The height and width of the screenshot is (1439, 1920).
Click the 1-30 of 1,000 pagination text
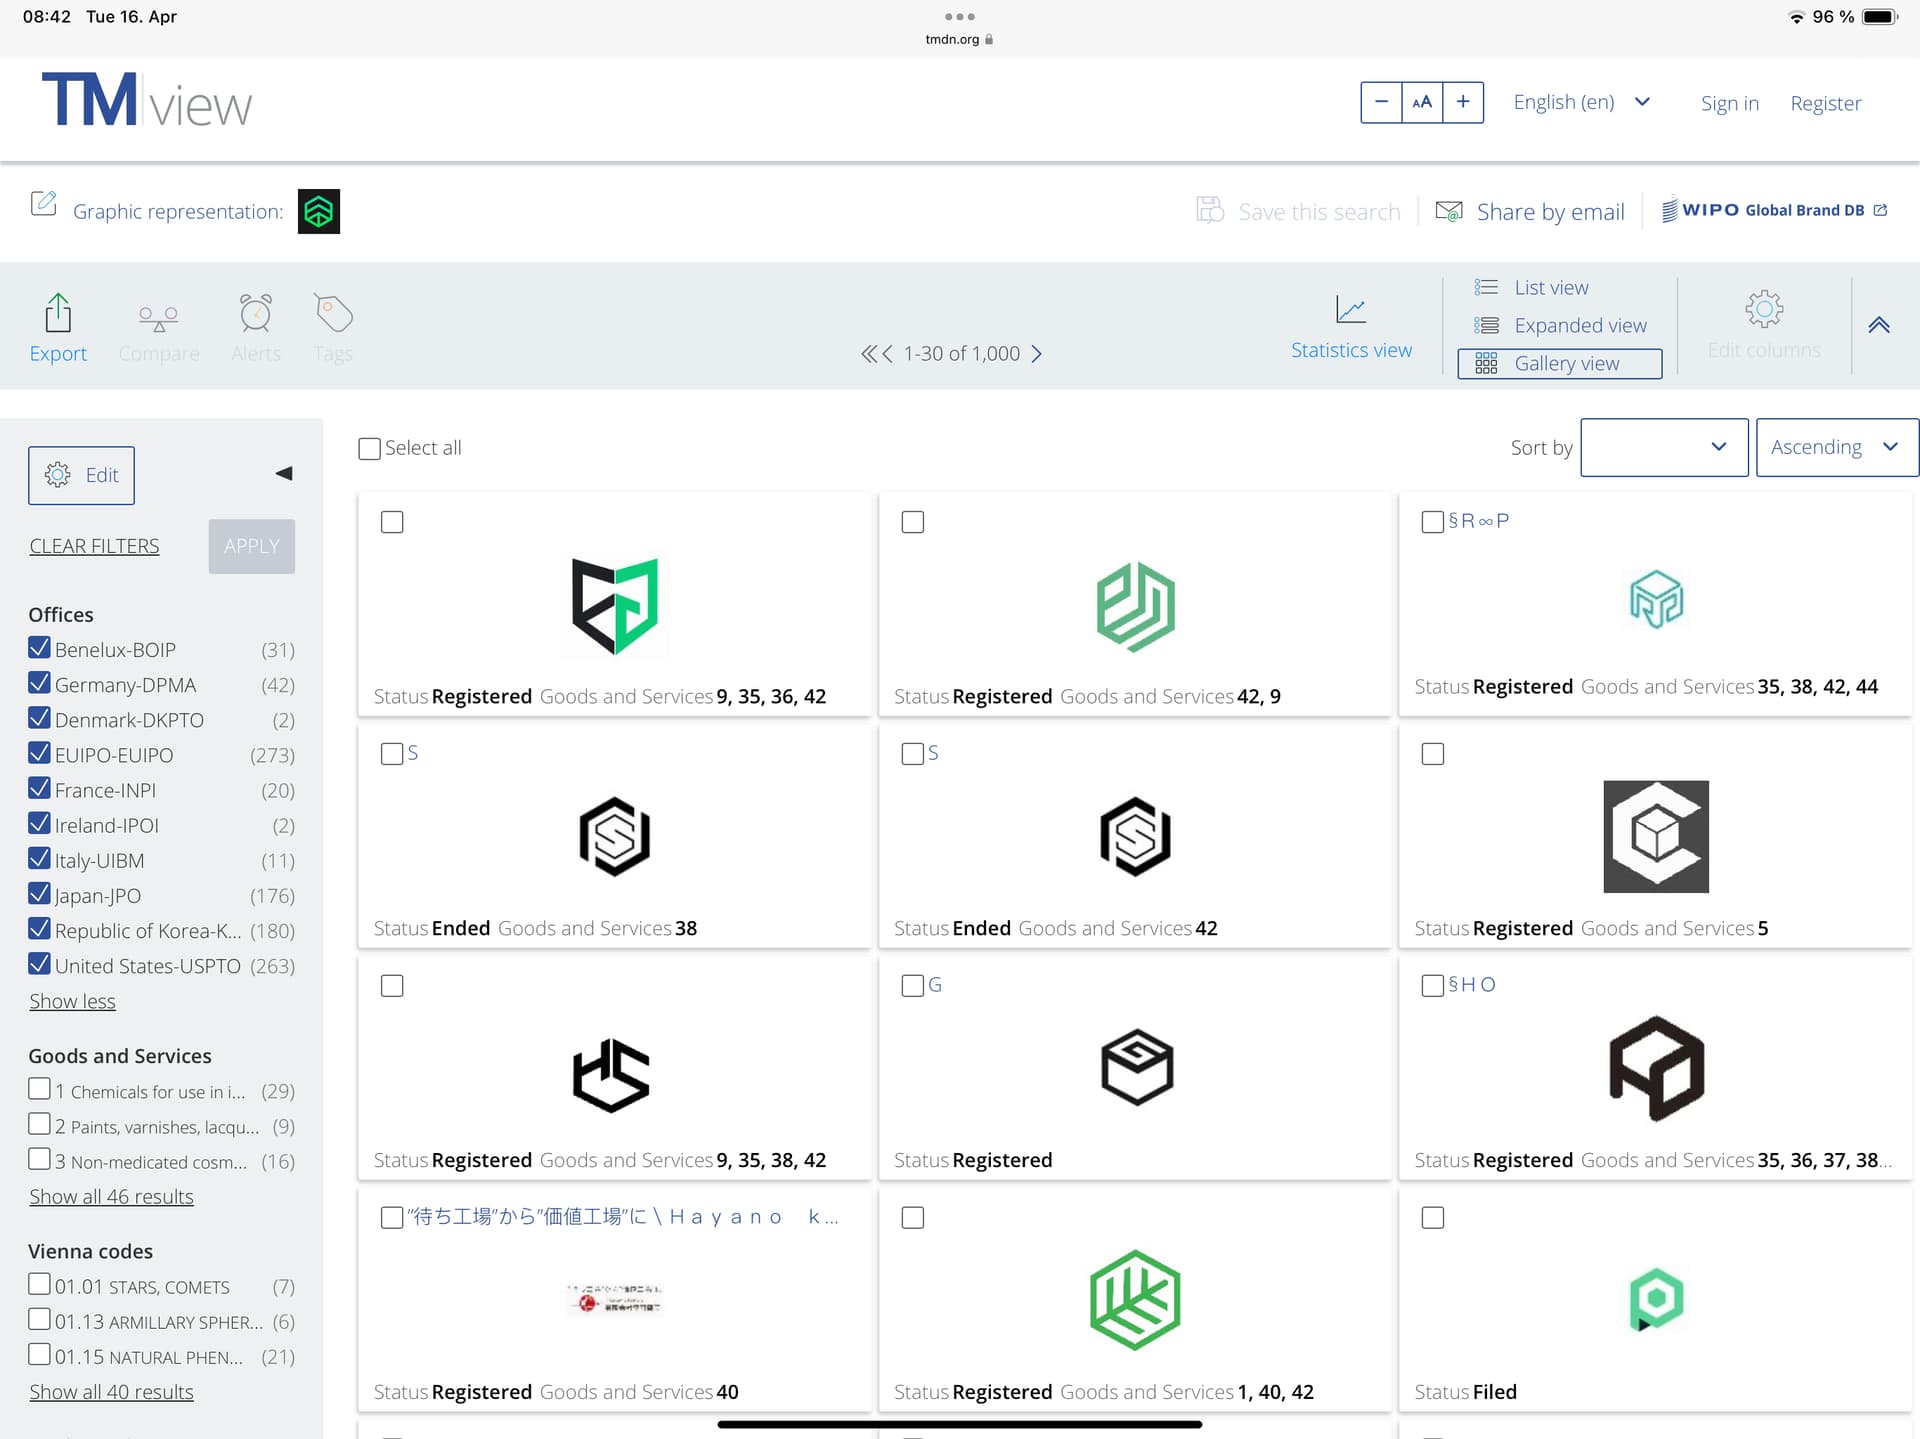[961, 353]
